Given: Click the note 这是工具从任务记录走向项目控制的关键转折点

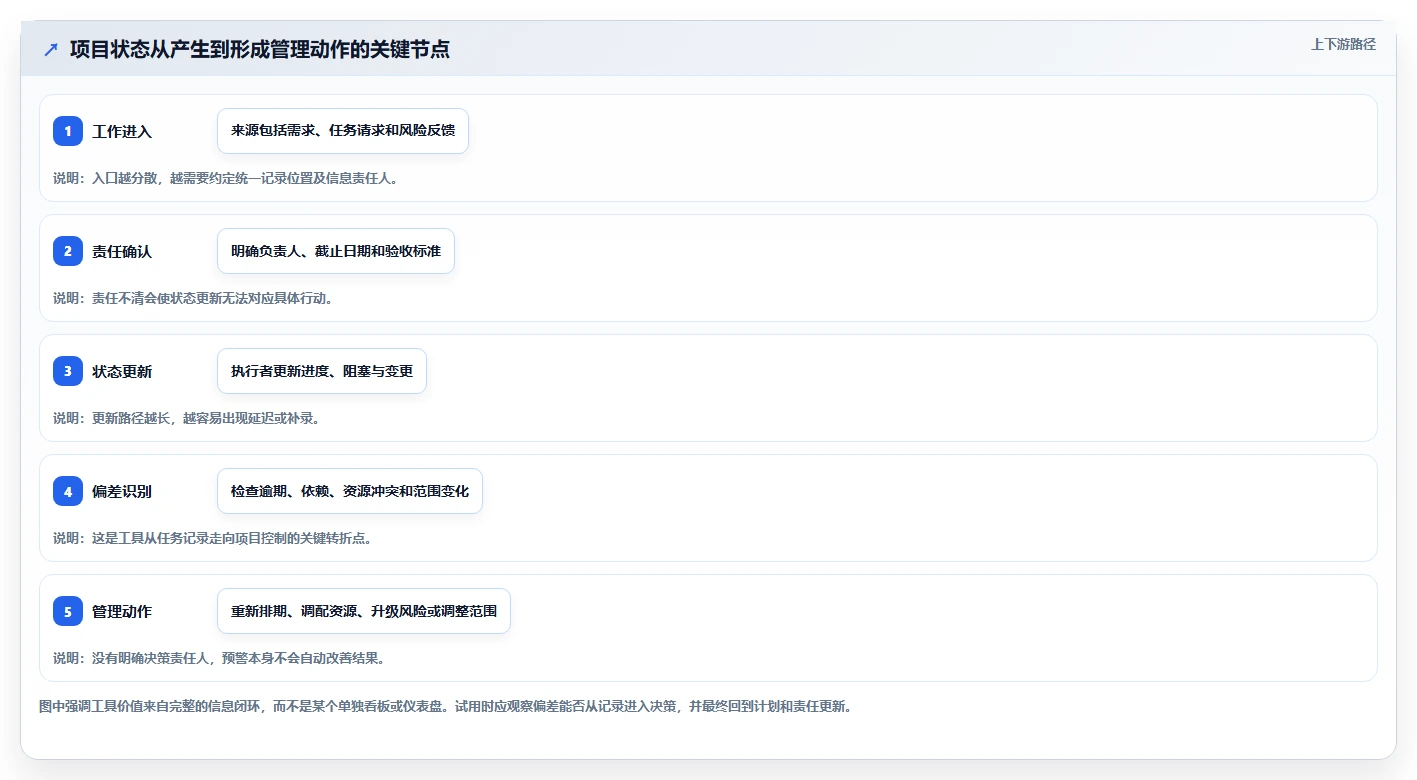Looking at the screenshot, I should (213, 538).
